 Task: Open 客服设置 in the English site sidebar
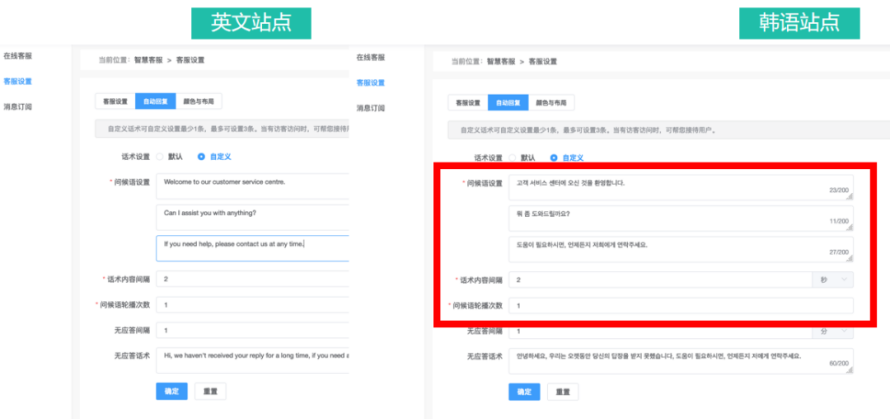[18, 81]
